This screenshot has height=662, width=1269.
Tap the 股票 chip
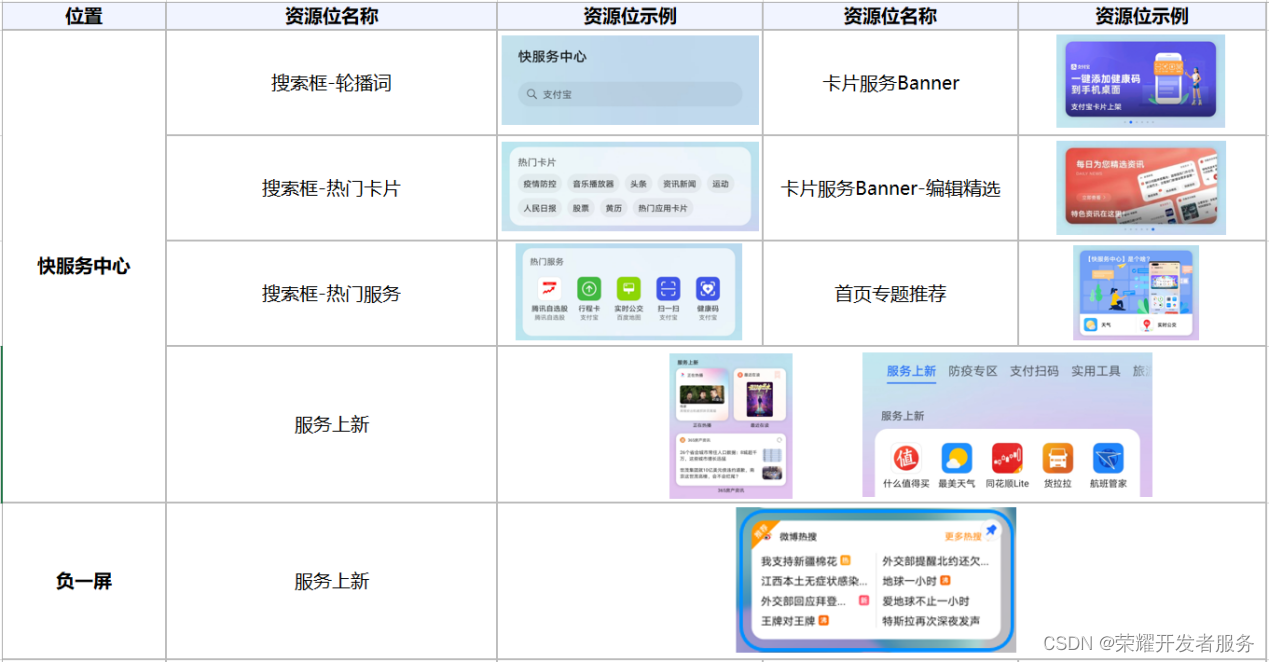[x=581, y=208]
